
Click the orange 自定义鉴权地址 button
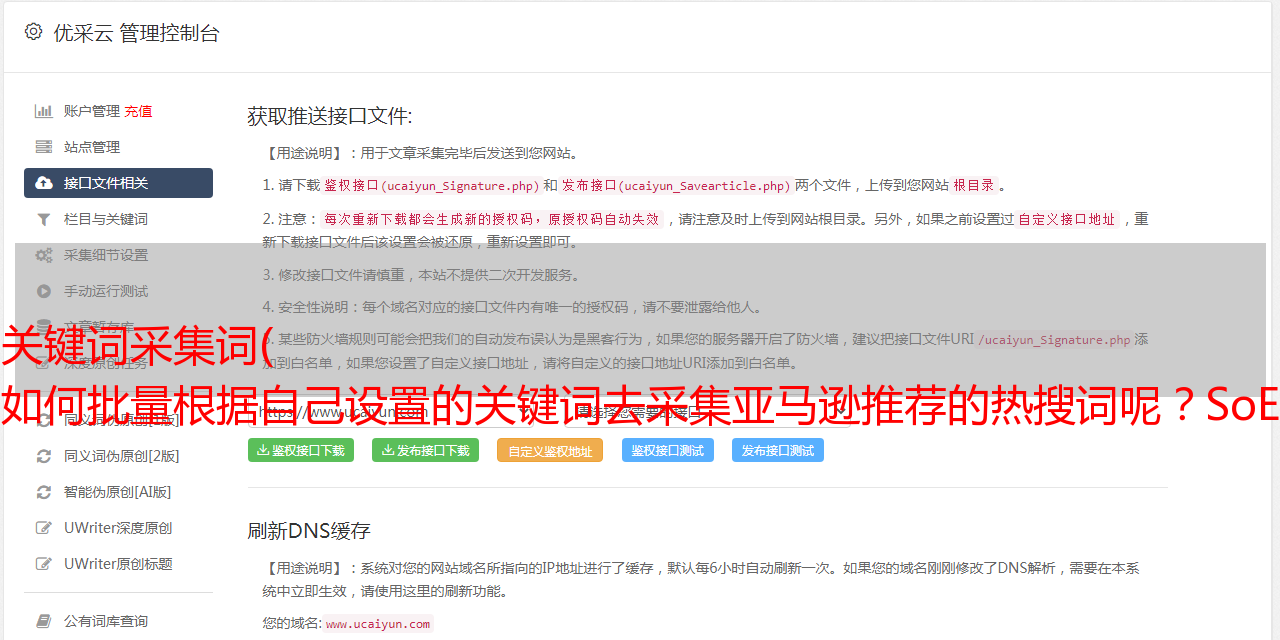click(x=550, y=451)
